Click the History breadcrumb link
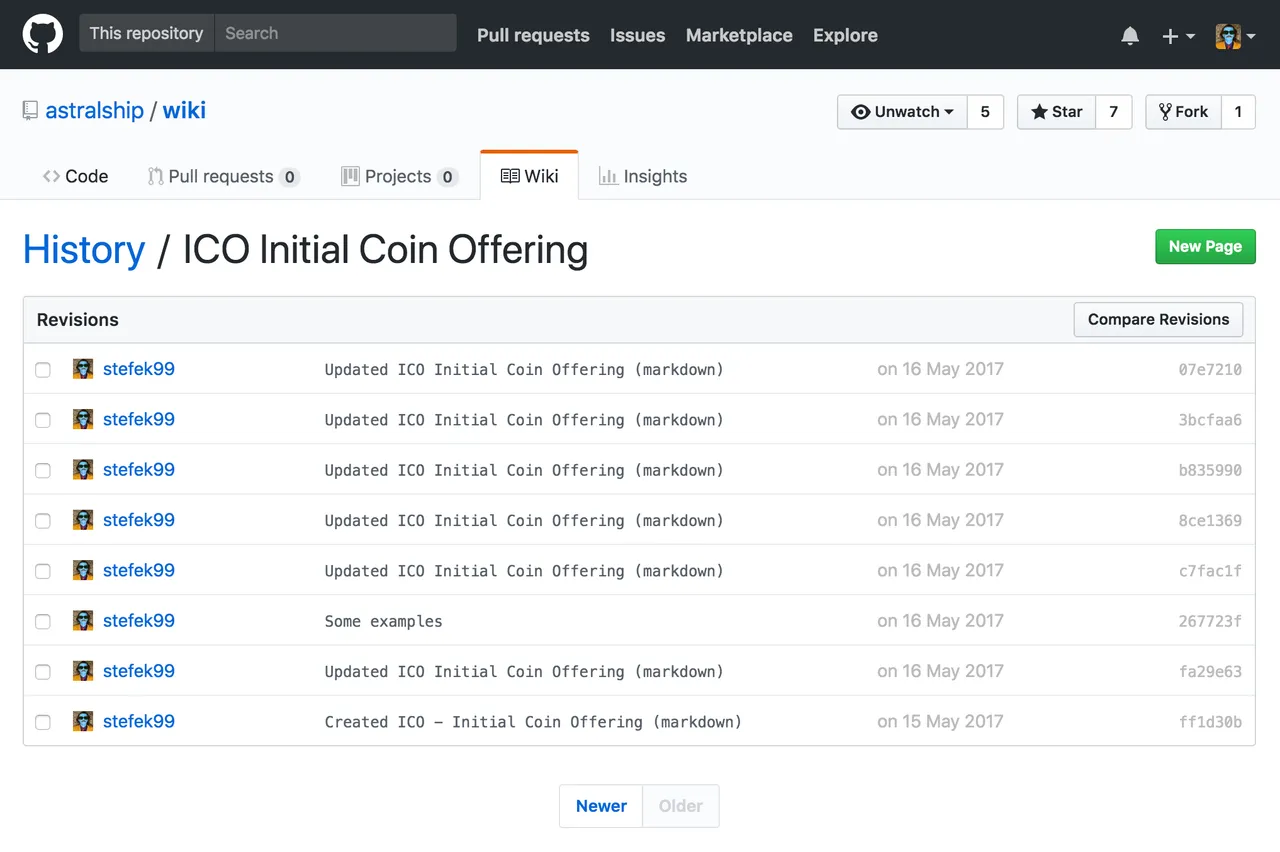1280x852 pixels. (84, 250)
